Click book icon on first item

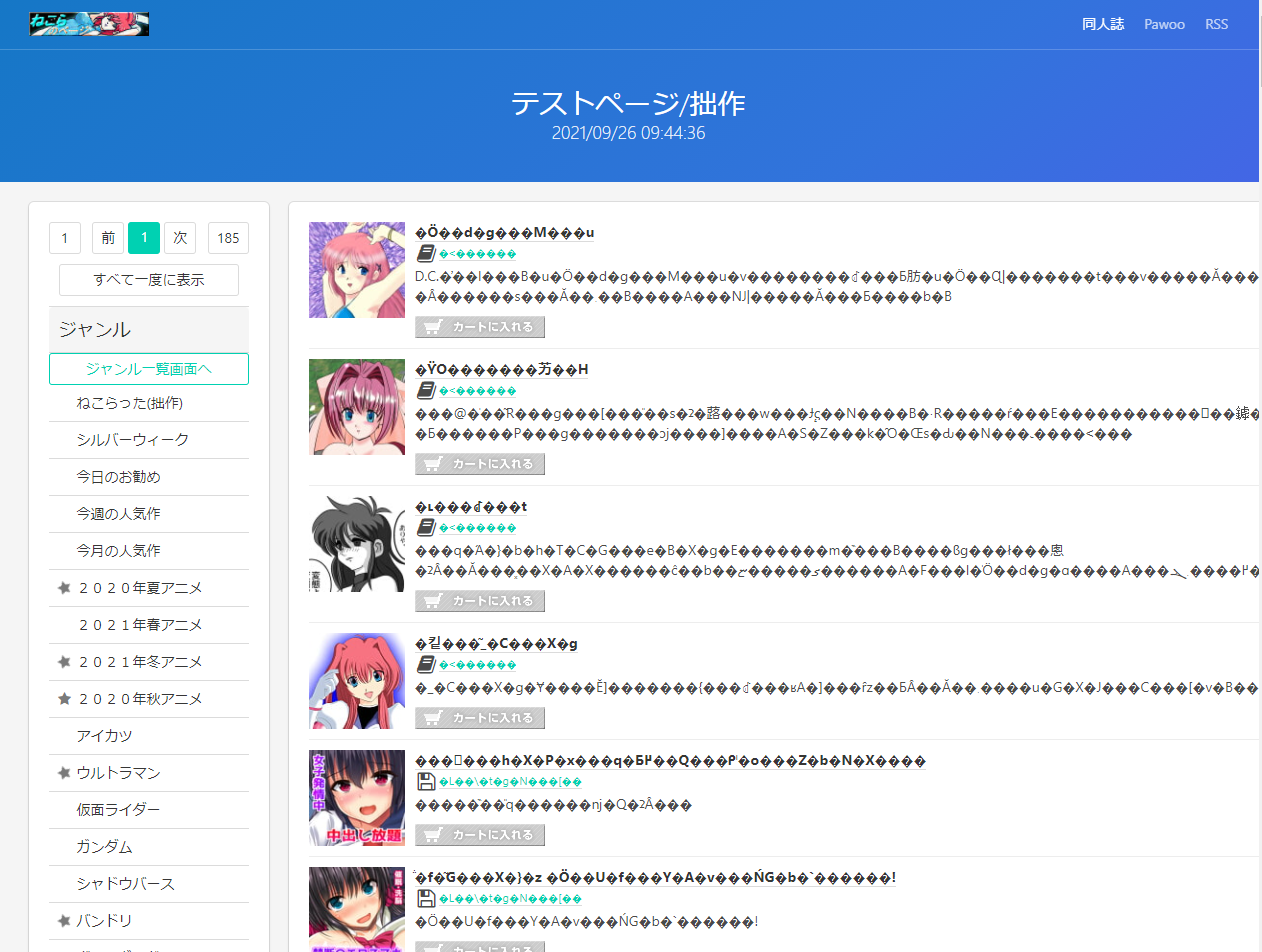coord(425,254)
